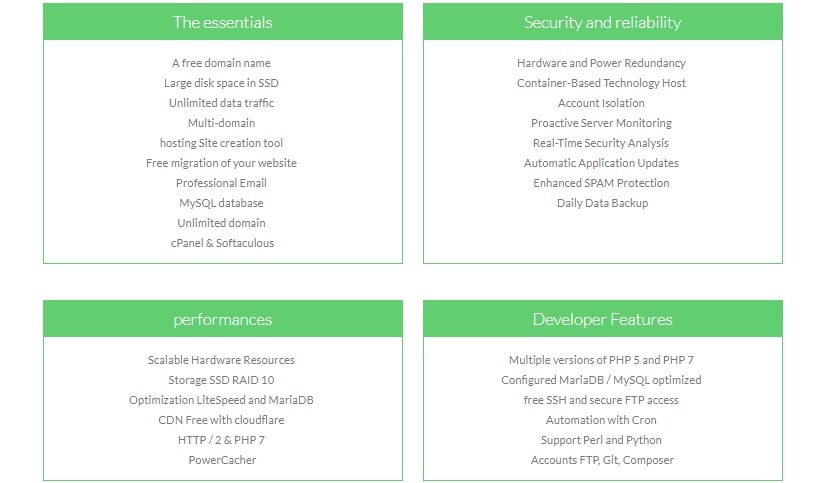Select 'Accounts FTP, Git, Composer'
Viewport: 840px width, 483px height.
[x=602, y=460]
